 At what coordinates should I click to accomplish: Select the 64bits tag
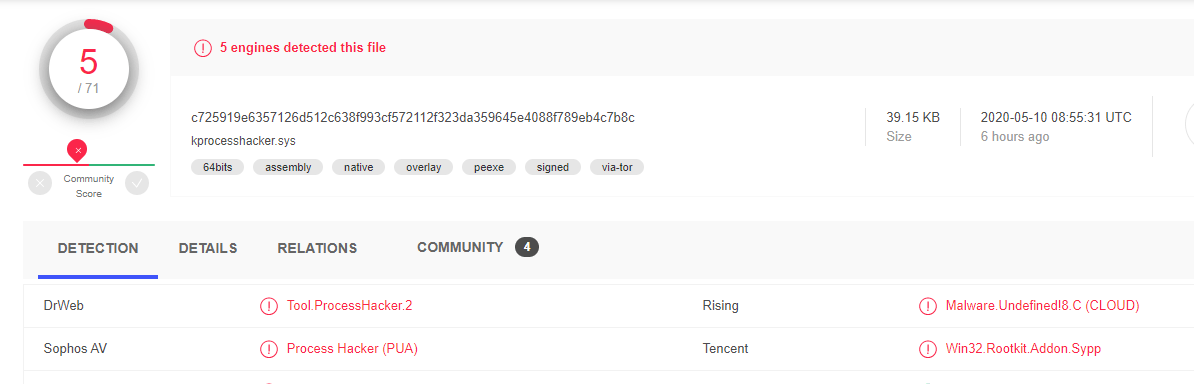(218, 167)
